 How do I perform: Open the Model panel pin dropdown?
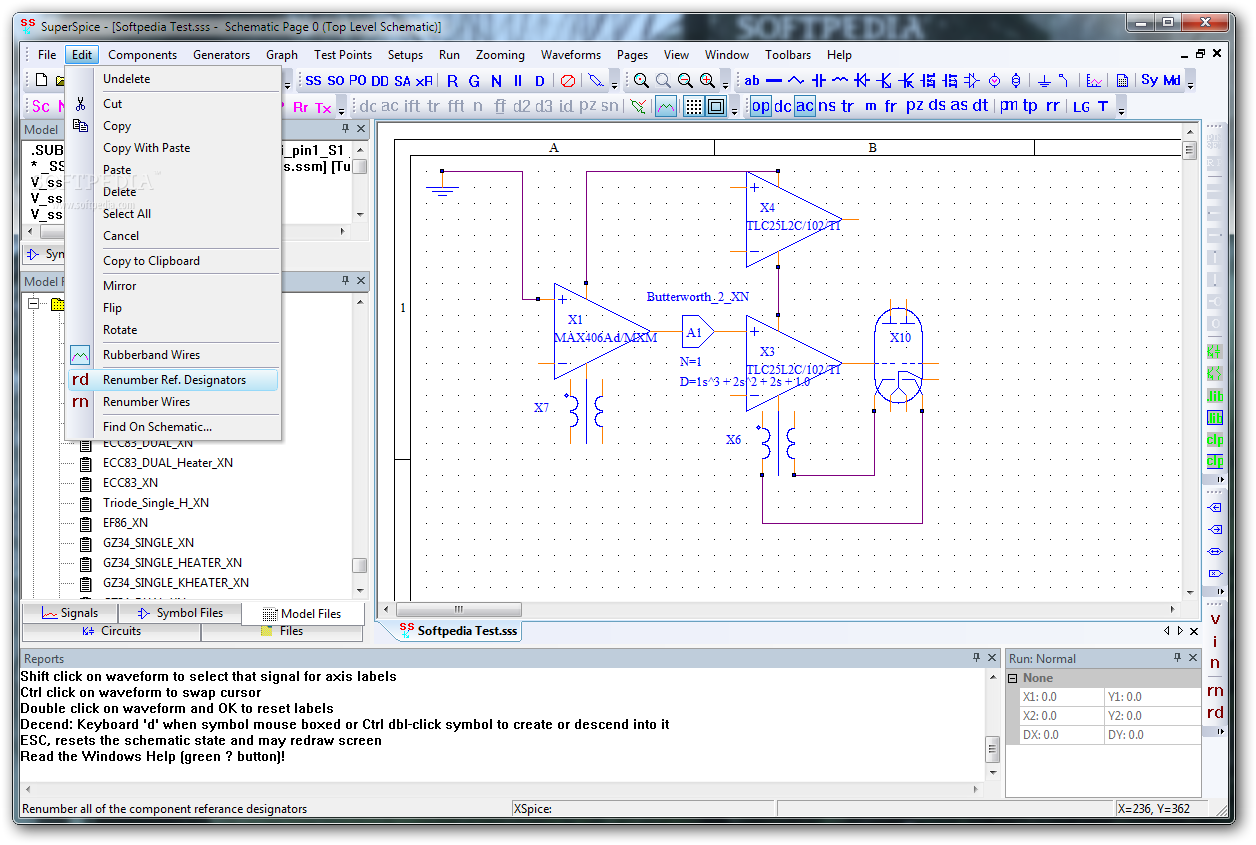(x=346, y=129)
